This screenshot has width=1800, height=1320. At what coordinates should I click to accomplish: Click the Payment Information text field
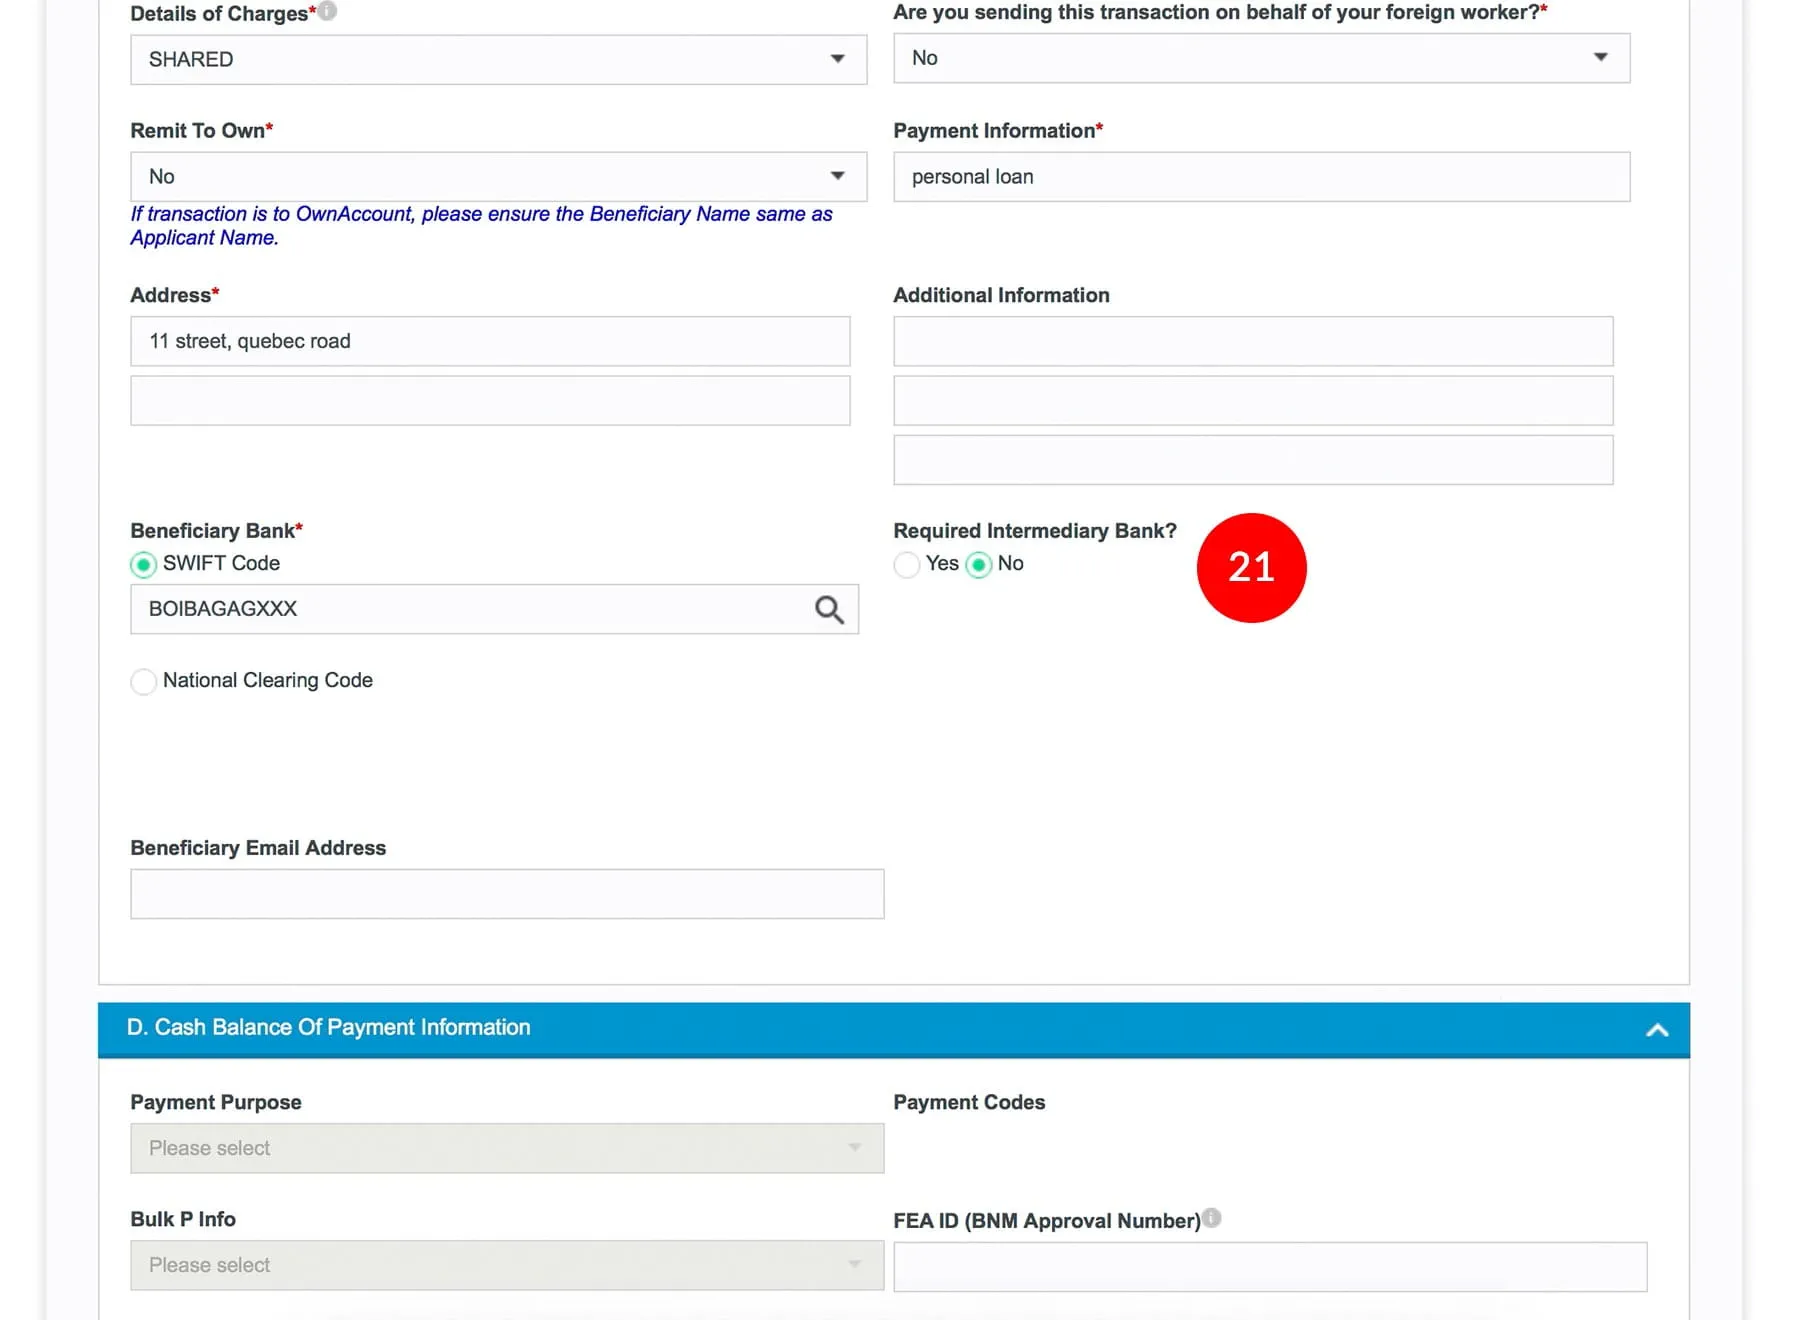(x=1260, y=177)
